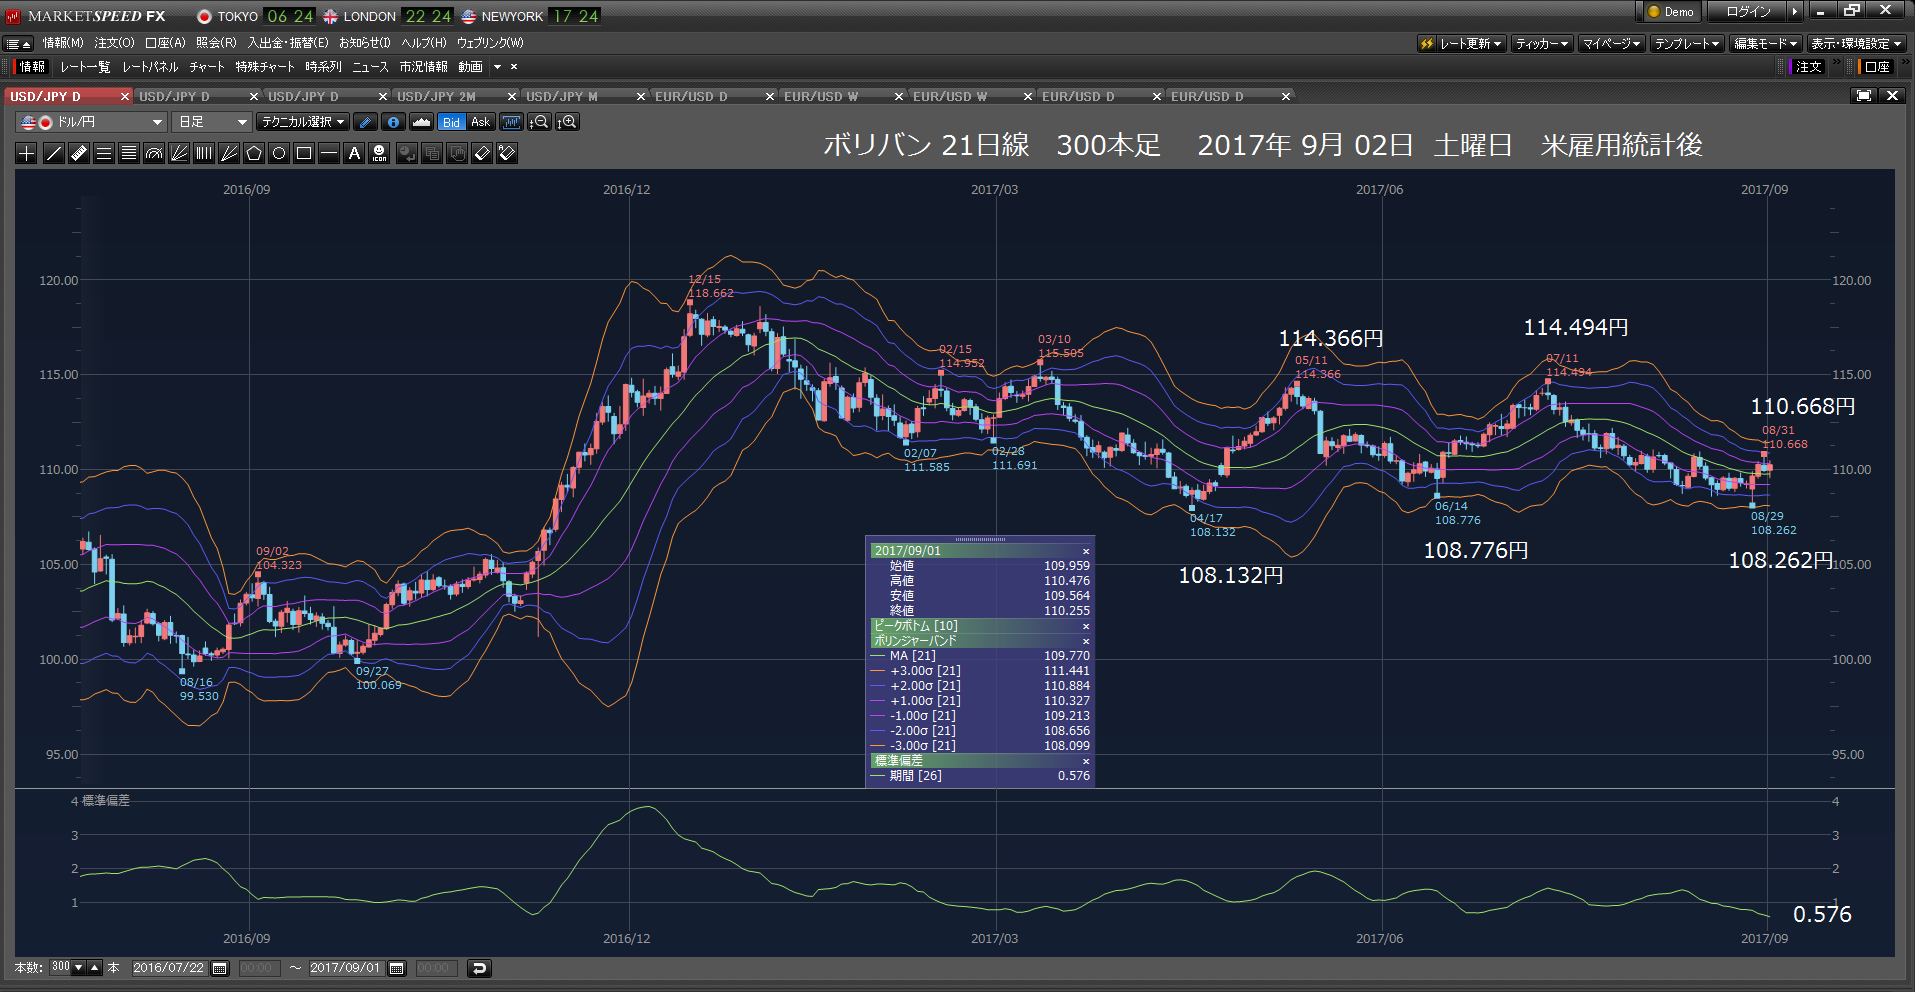The height and width of the screenshot is (992, 1915).
Task: Select the five horizontal lines retracement tool
Action: [x=129, y=153]
